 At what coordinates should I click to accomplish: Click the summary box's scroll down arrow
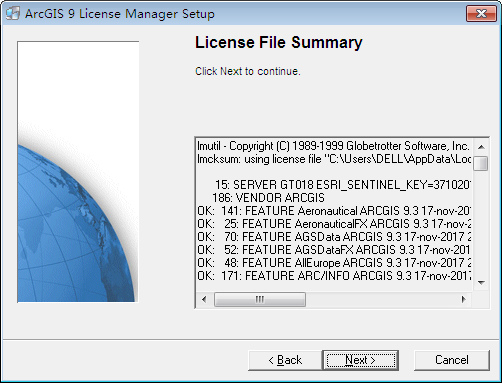(481, 283)
